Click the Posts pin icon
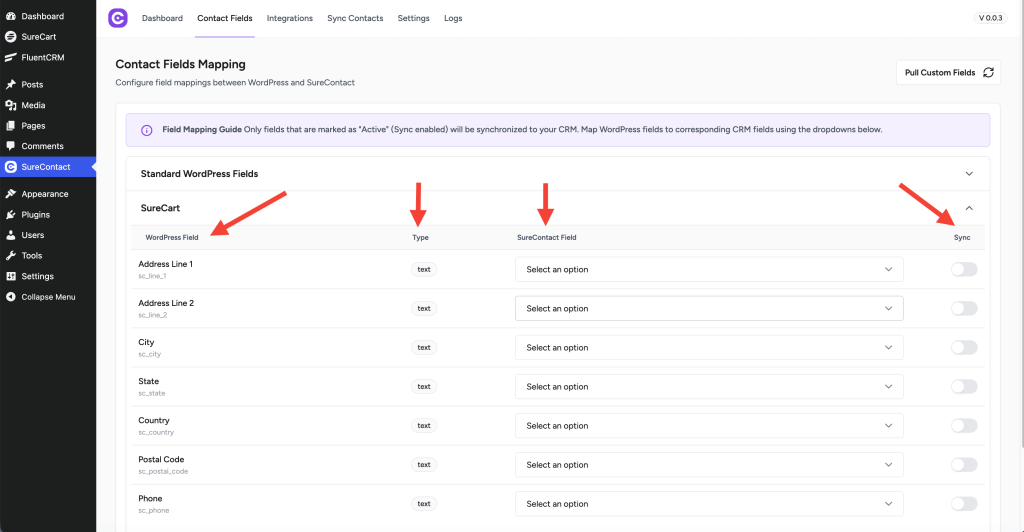Viewport: 1024px width, 532px height. 10,84
